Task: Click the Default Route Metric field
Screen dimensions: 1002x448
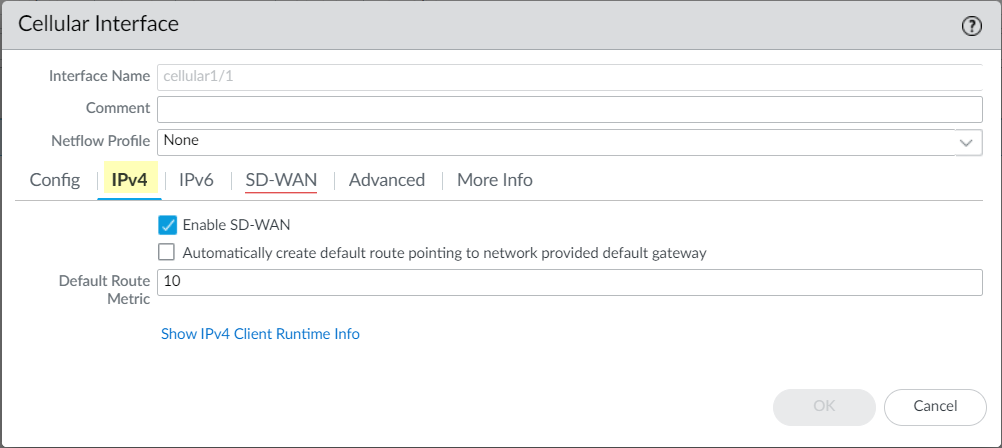Action: 570,283
